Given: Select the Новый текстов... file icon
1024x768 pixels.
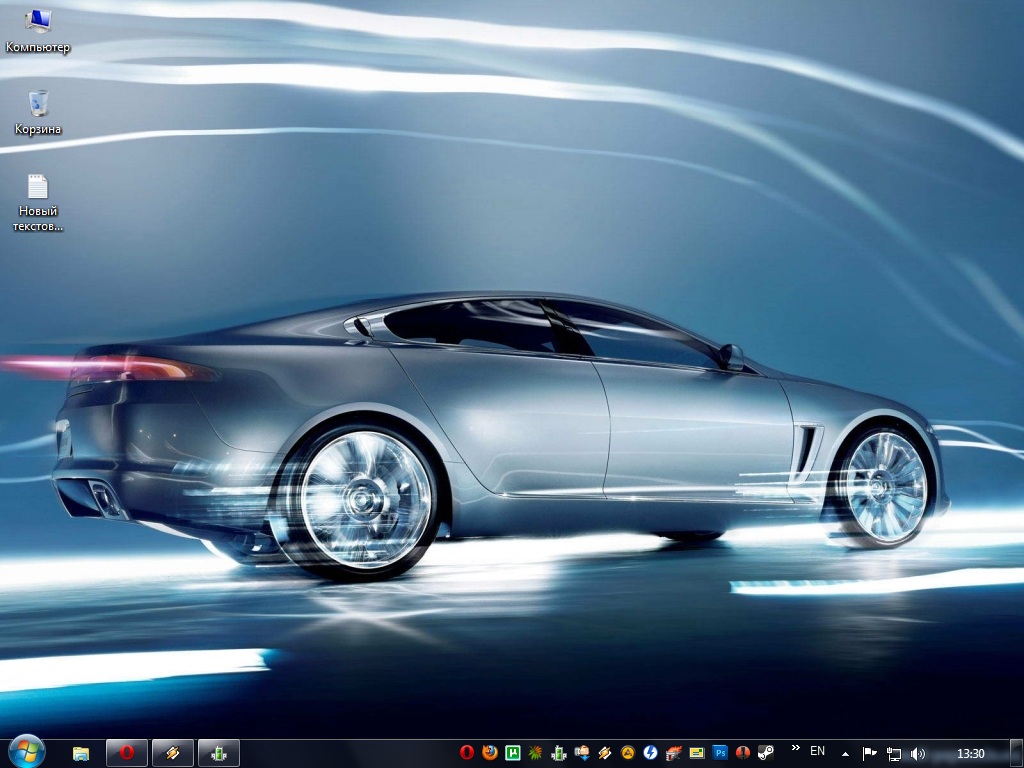Looking at the screenshot, I should 38,202.
